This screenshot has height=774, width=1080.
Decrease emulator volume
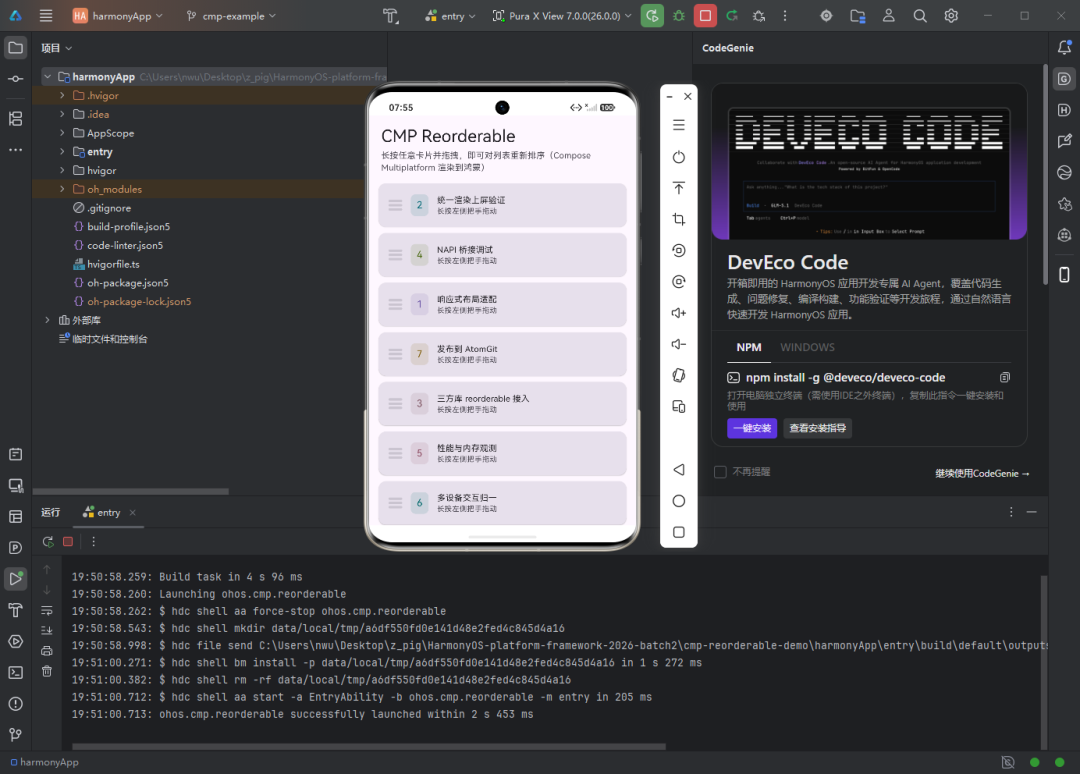coord(678,344)
